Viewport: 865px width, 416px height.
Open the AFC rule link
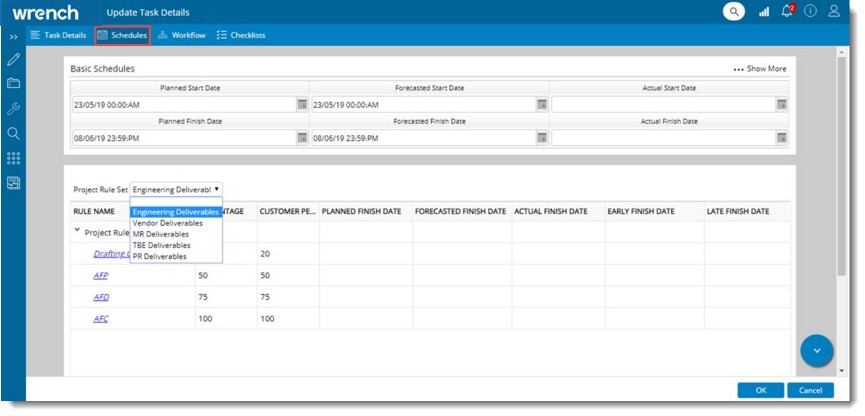click(101, 319)
